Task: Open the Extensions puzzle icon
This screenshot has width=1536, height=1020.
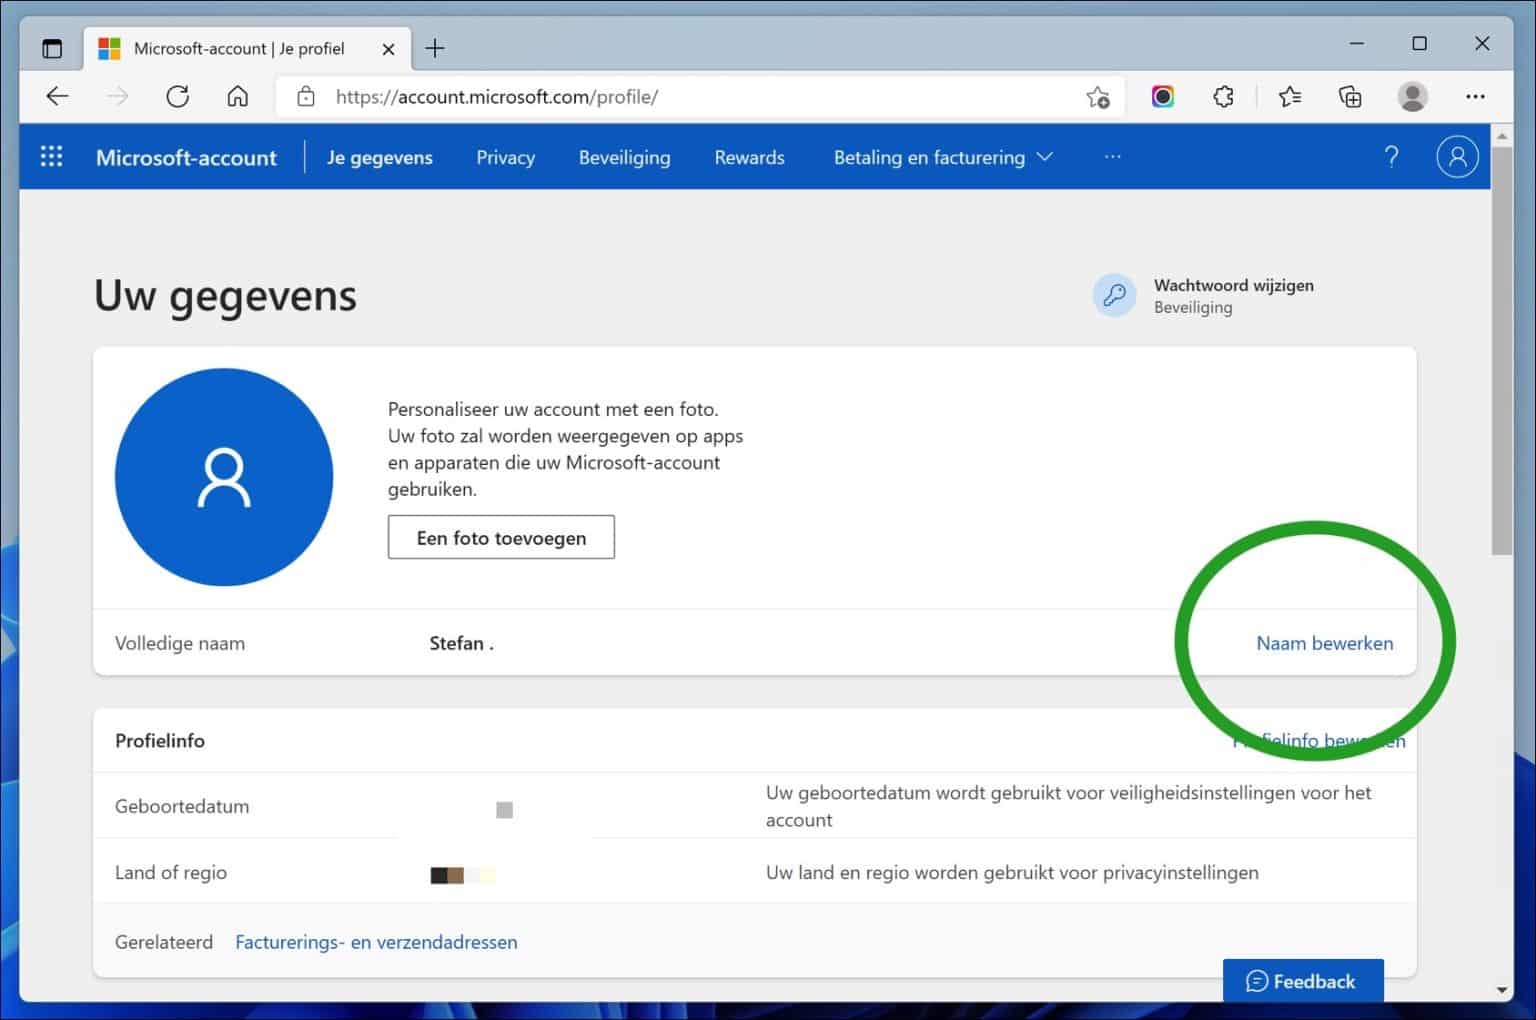Action: point(1223,97)
